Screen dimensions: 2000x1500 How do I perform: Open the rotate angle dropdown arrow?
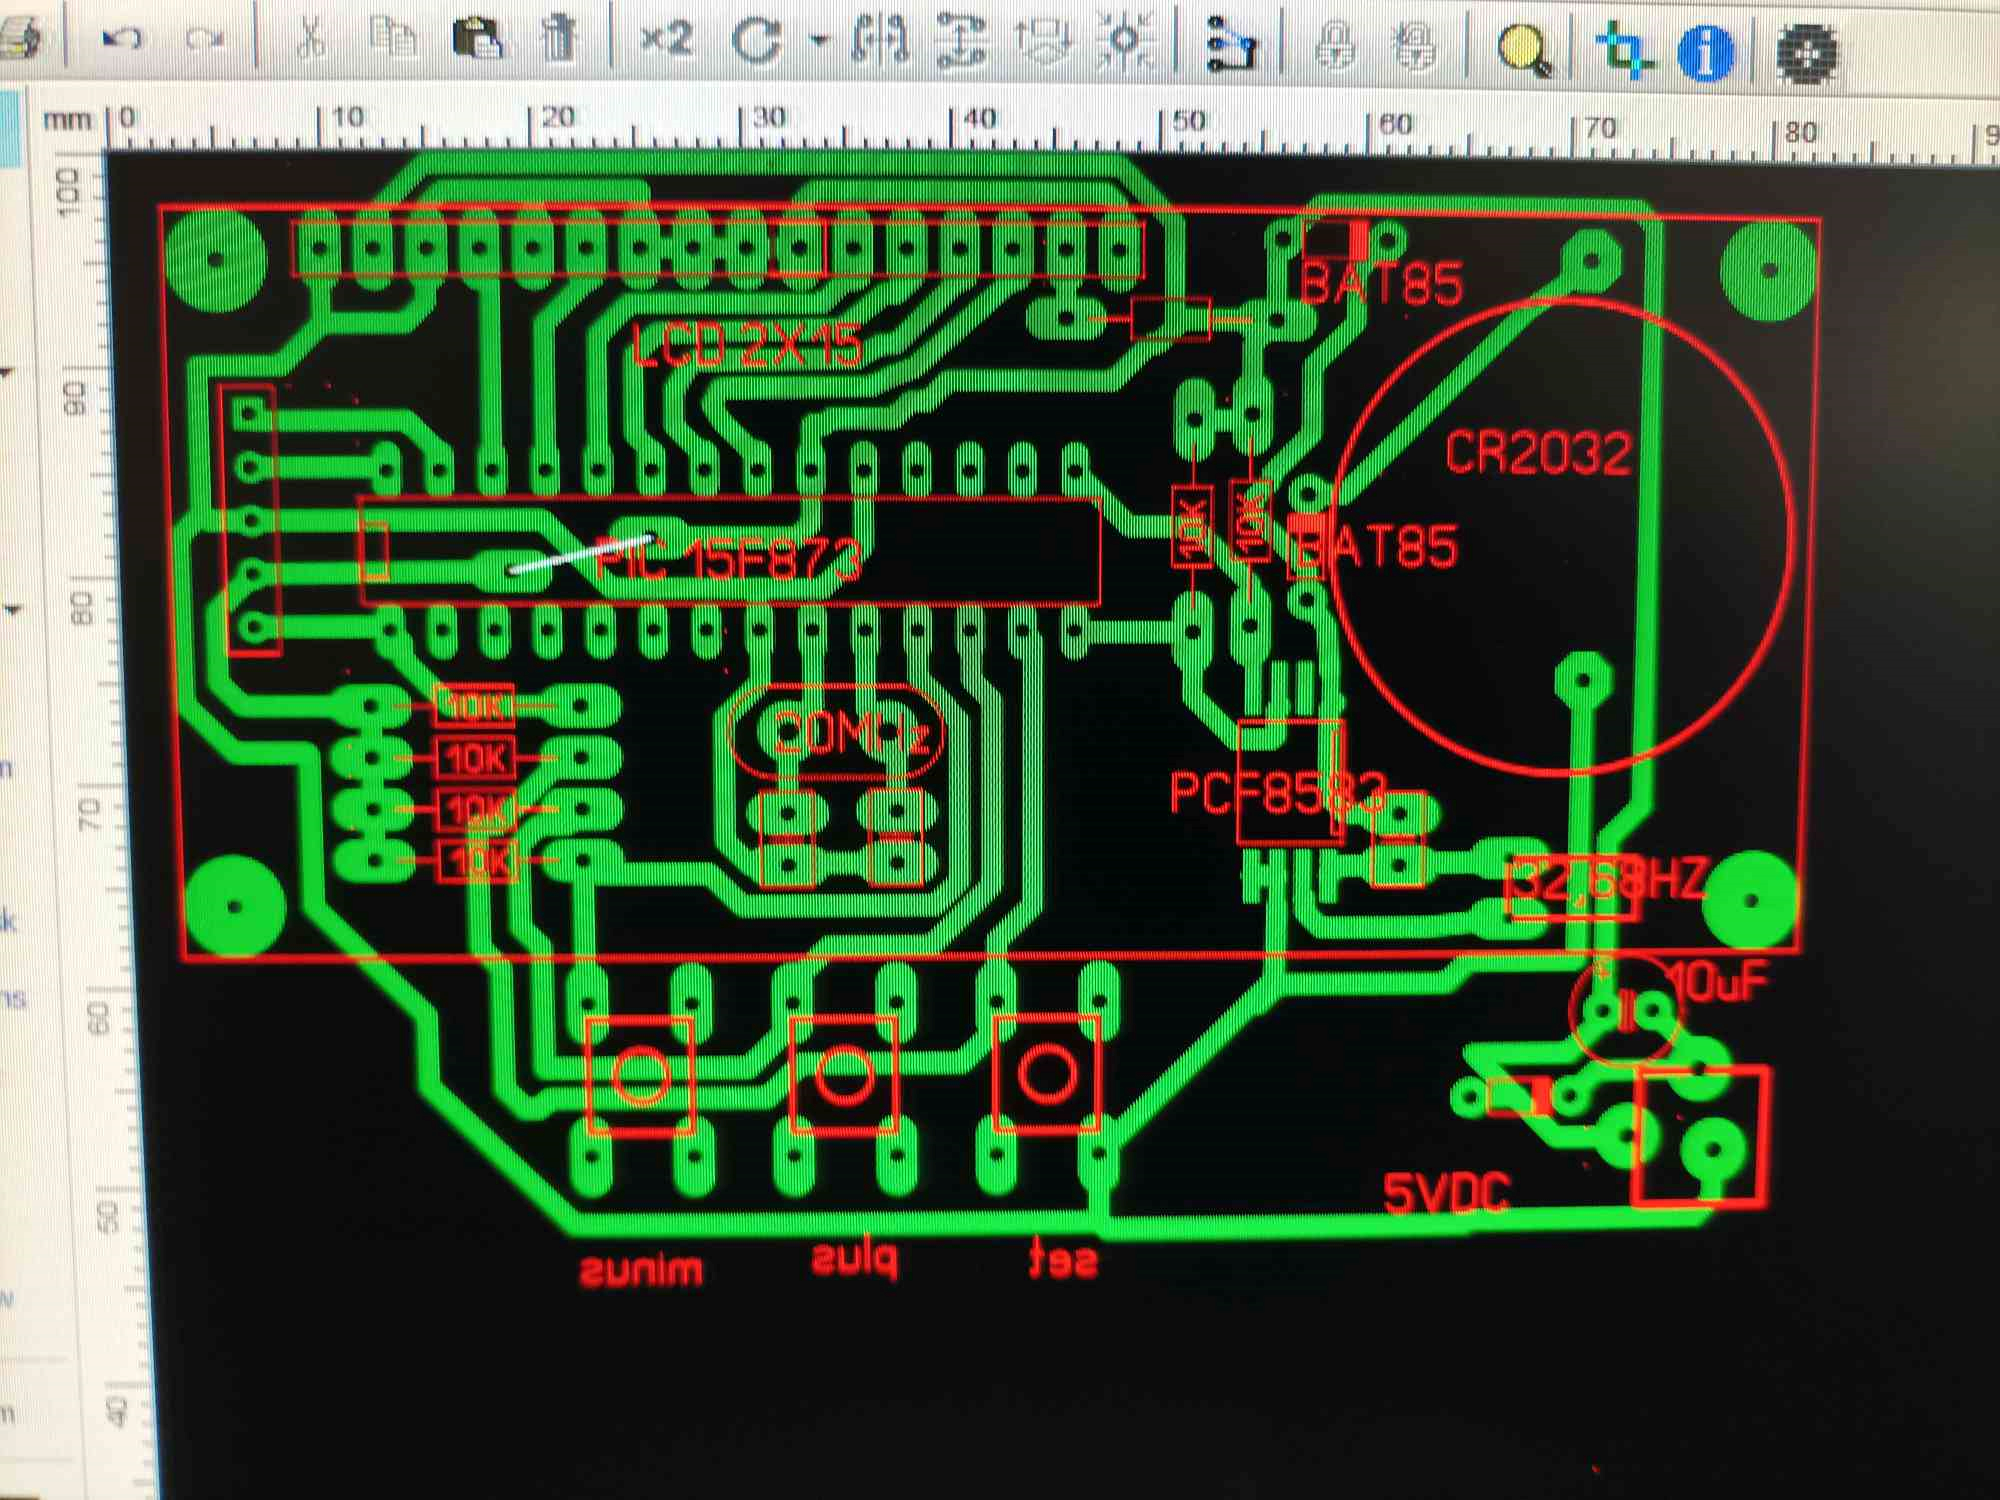tap(819, 40)
